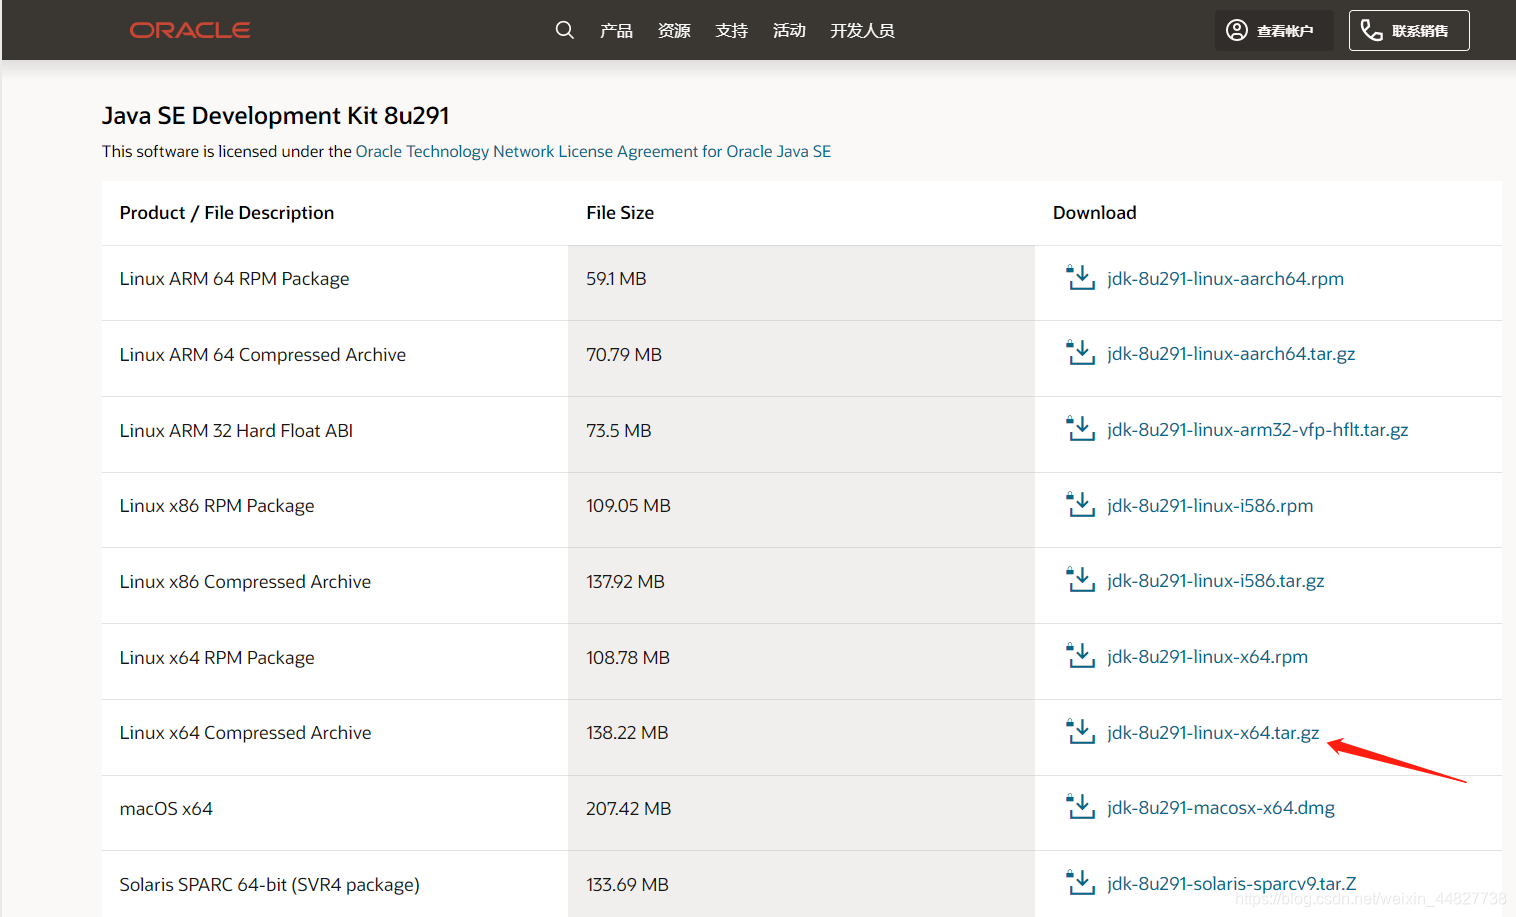Click the Oracle logo
The image size is (1516, 917).
tap(190, 30)
